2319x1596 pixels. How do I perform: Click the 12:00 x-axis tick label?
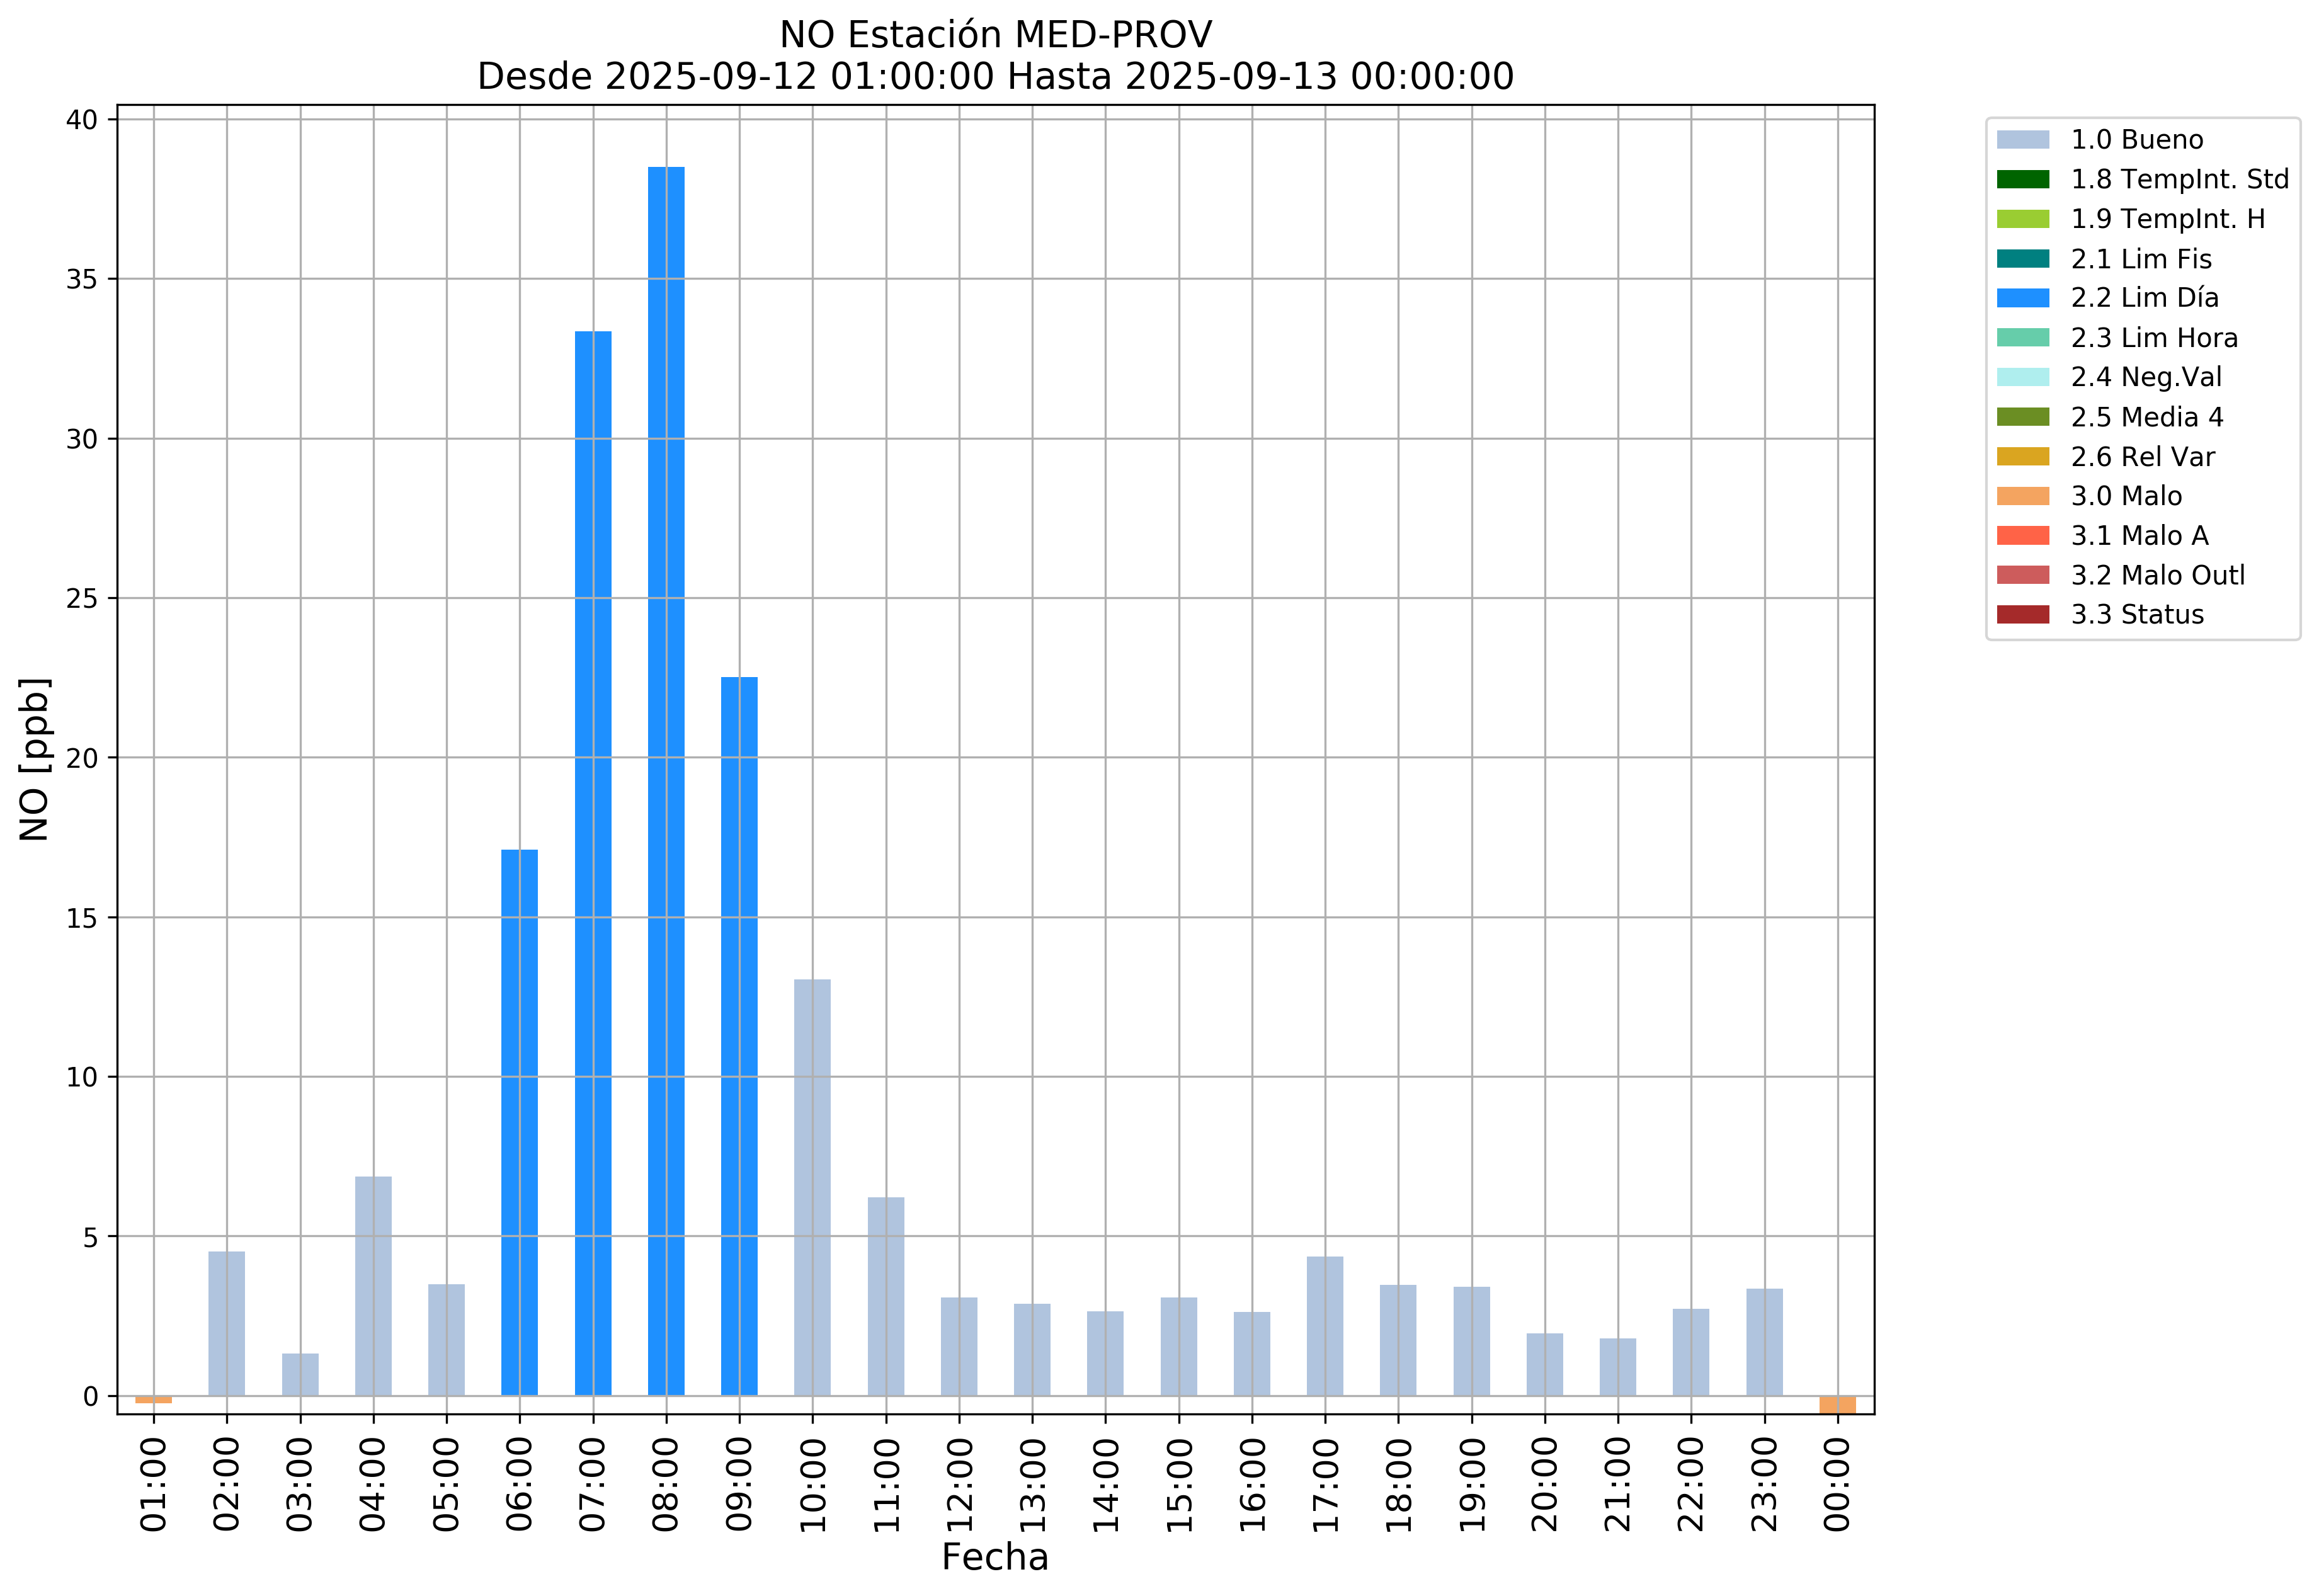tap(959, 1485)
